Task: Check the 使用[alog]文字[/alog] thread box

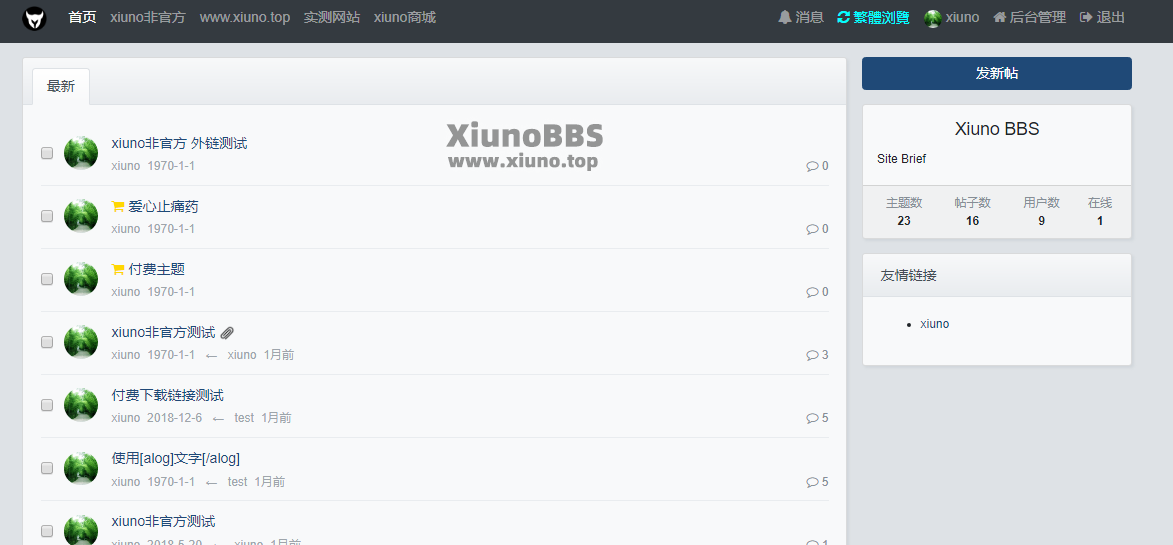Action: pyautogui.click(x=47, y=468)
